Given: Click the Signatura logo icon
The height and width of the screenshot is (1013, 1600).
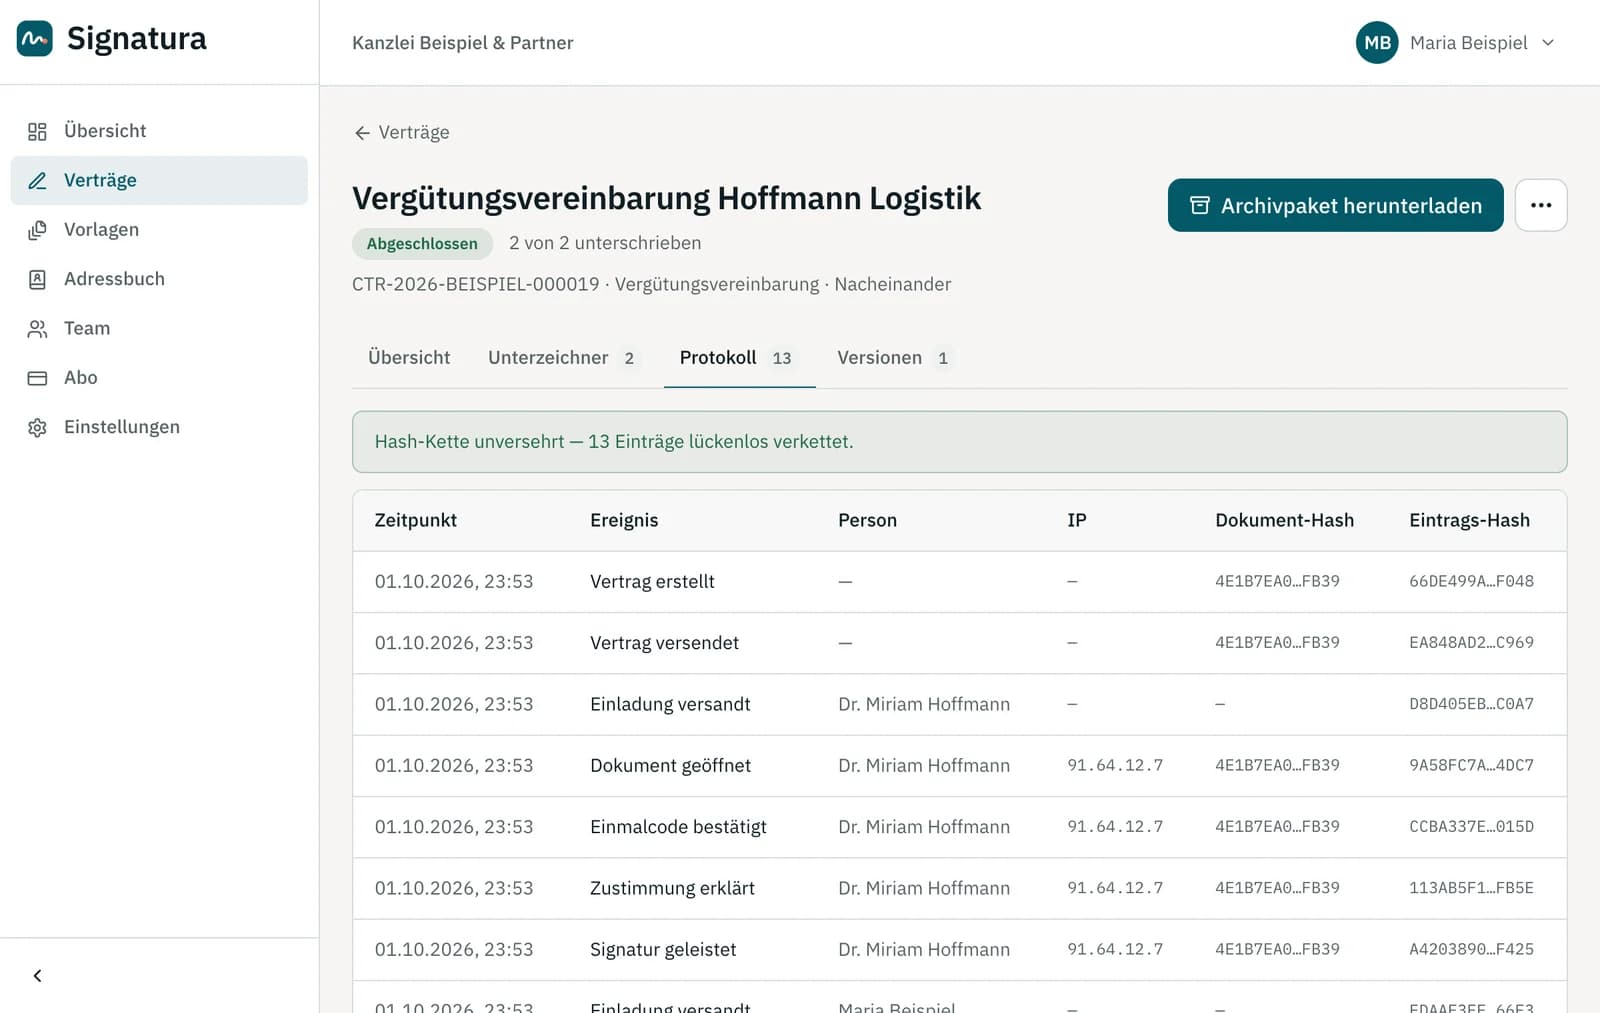Looking at the screenshot, I should 35,39.
